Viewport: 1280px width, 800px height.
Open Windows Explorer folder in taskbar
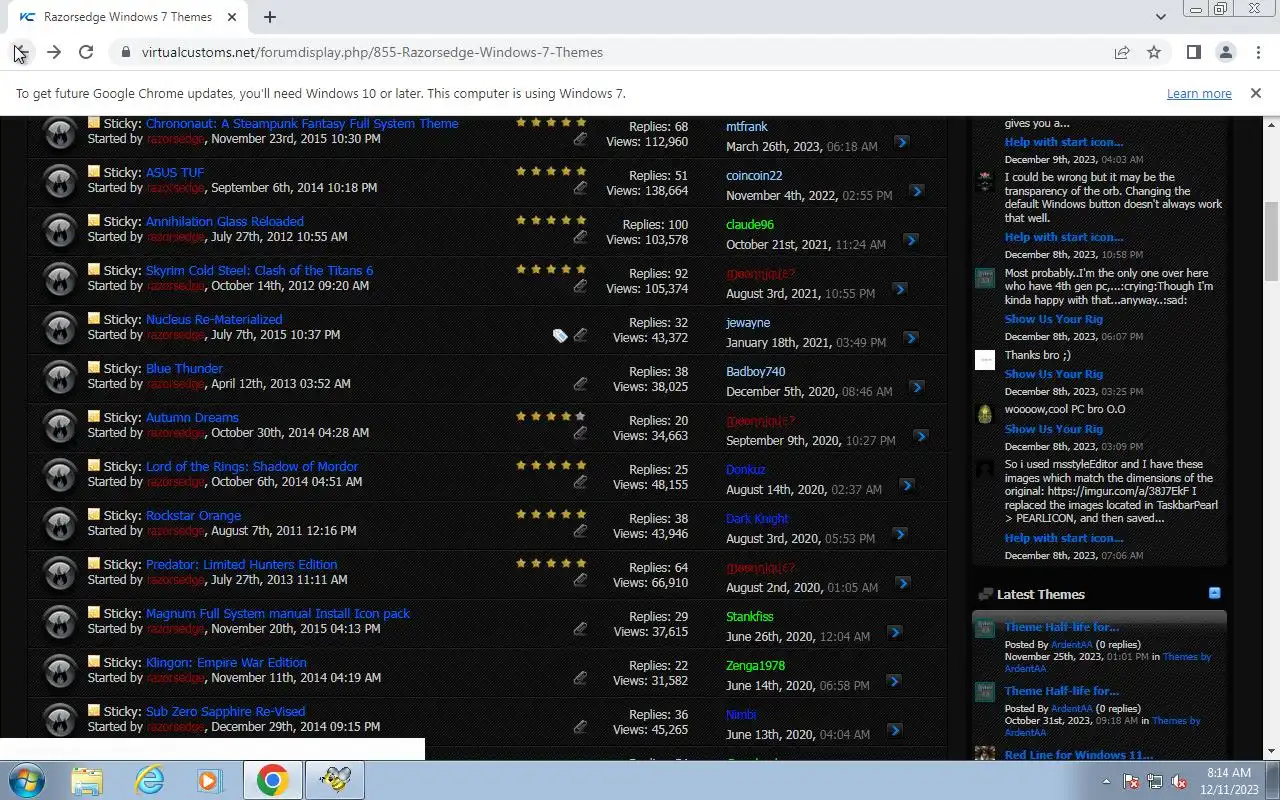(88, 780)
